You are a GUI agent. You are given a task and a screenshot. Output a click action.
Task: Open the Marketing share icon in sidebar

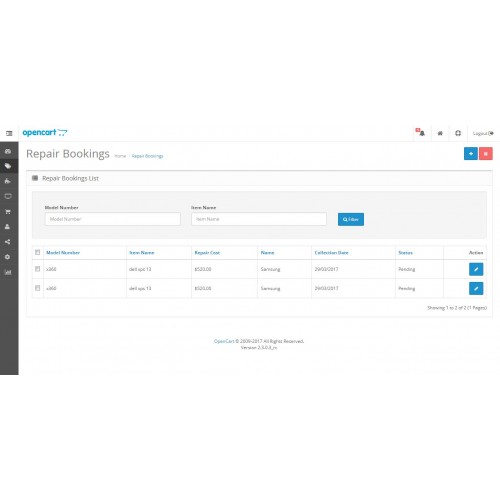click(x=8, y=242)
